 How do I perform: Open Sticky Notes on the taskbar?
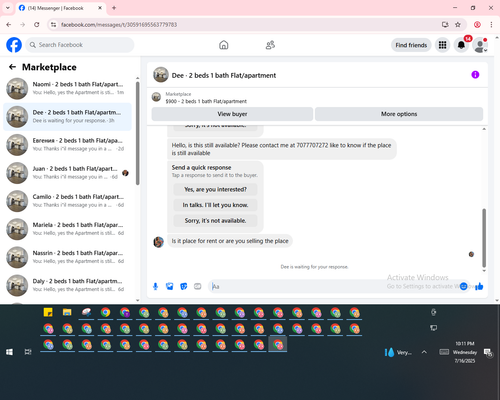48,312
